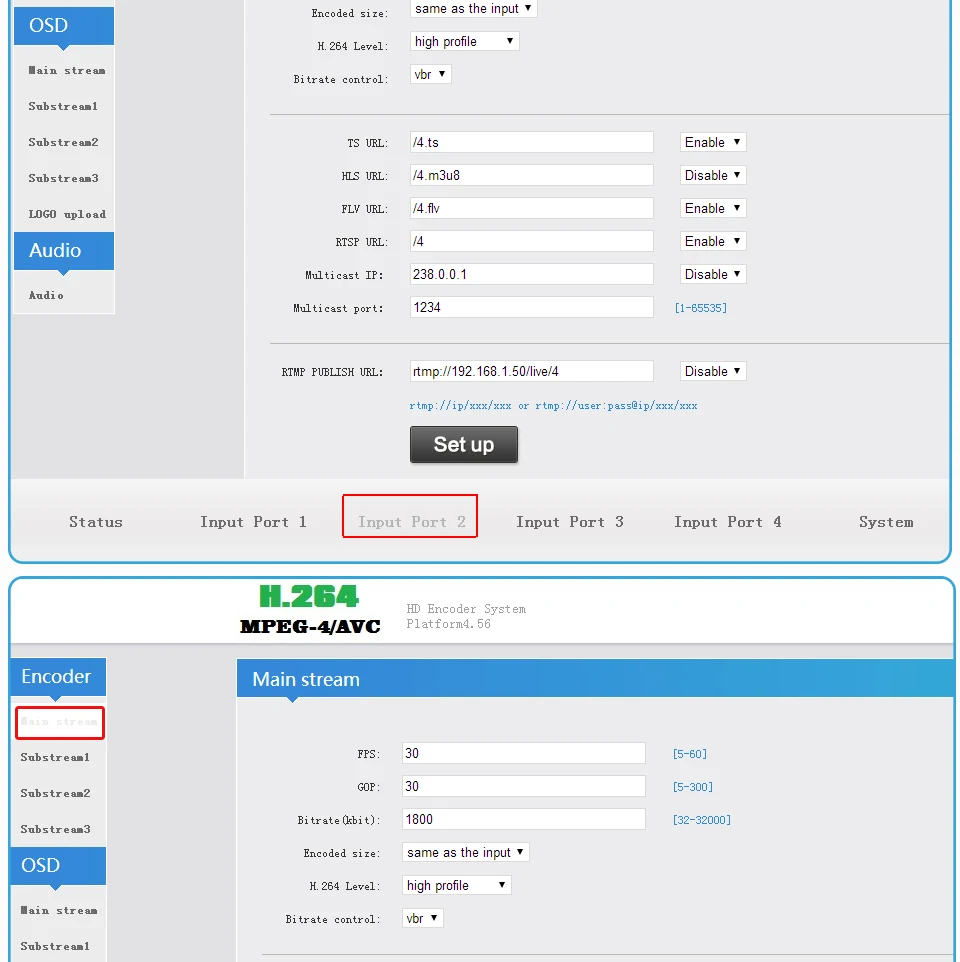Open the HLS URL Disable dropdown

[712, 175]
